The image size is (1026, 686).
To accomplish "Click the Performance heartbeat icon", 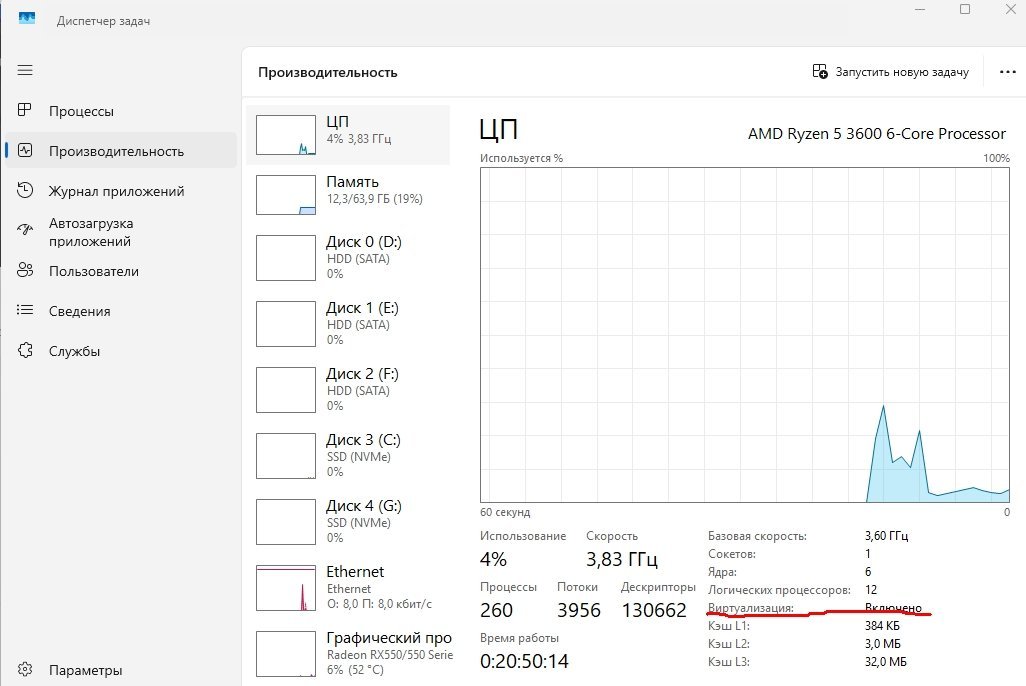I will click(x=25, y=151).
